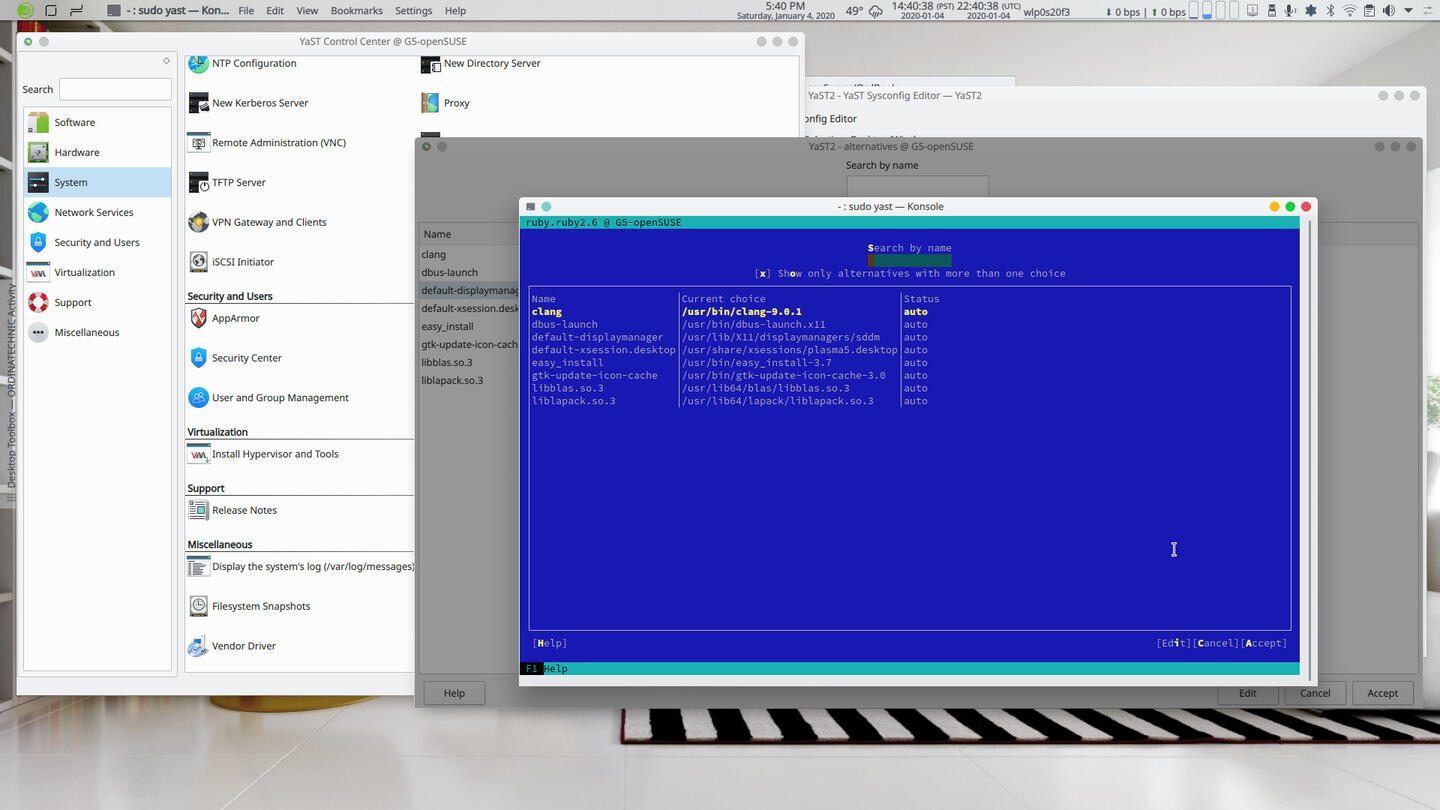The width and height of the screenshot is (1440, 810).
Task: Open TFTP Server module
Action: pos(227,183)
